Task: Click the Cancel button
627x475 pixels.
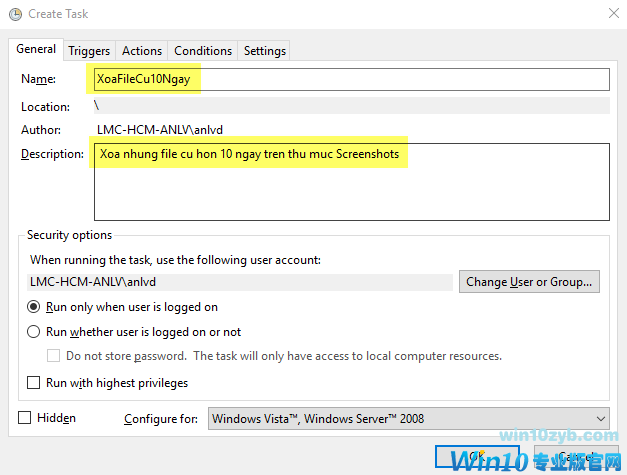Action: click(x=576, y=456)
